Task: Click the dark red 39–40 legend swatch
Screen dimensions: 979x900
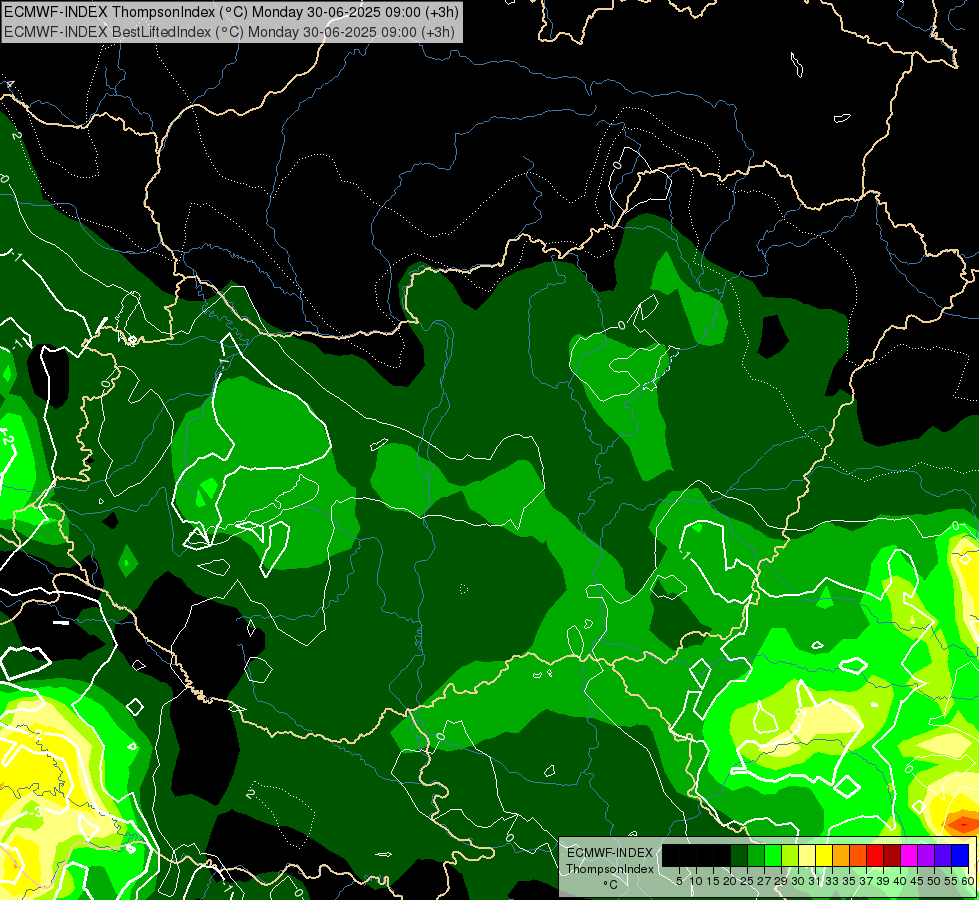Action: pyautogui.click(x=892, y=856)
